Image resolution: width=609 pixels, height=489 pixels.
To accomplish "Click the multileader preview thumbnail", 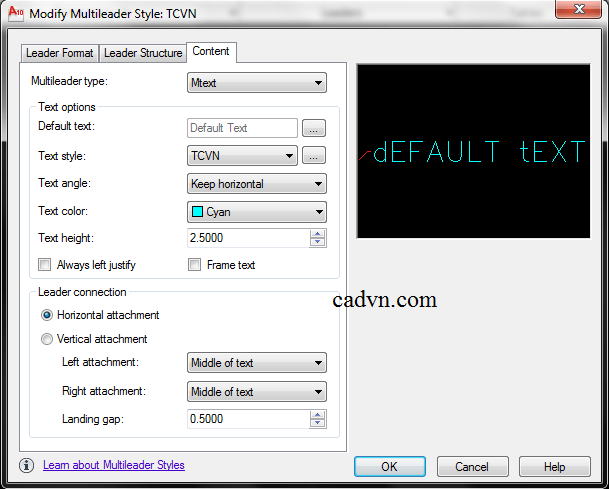I will pyautogui.click(x=473, y=151).
